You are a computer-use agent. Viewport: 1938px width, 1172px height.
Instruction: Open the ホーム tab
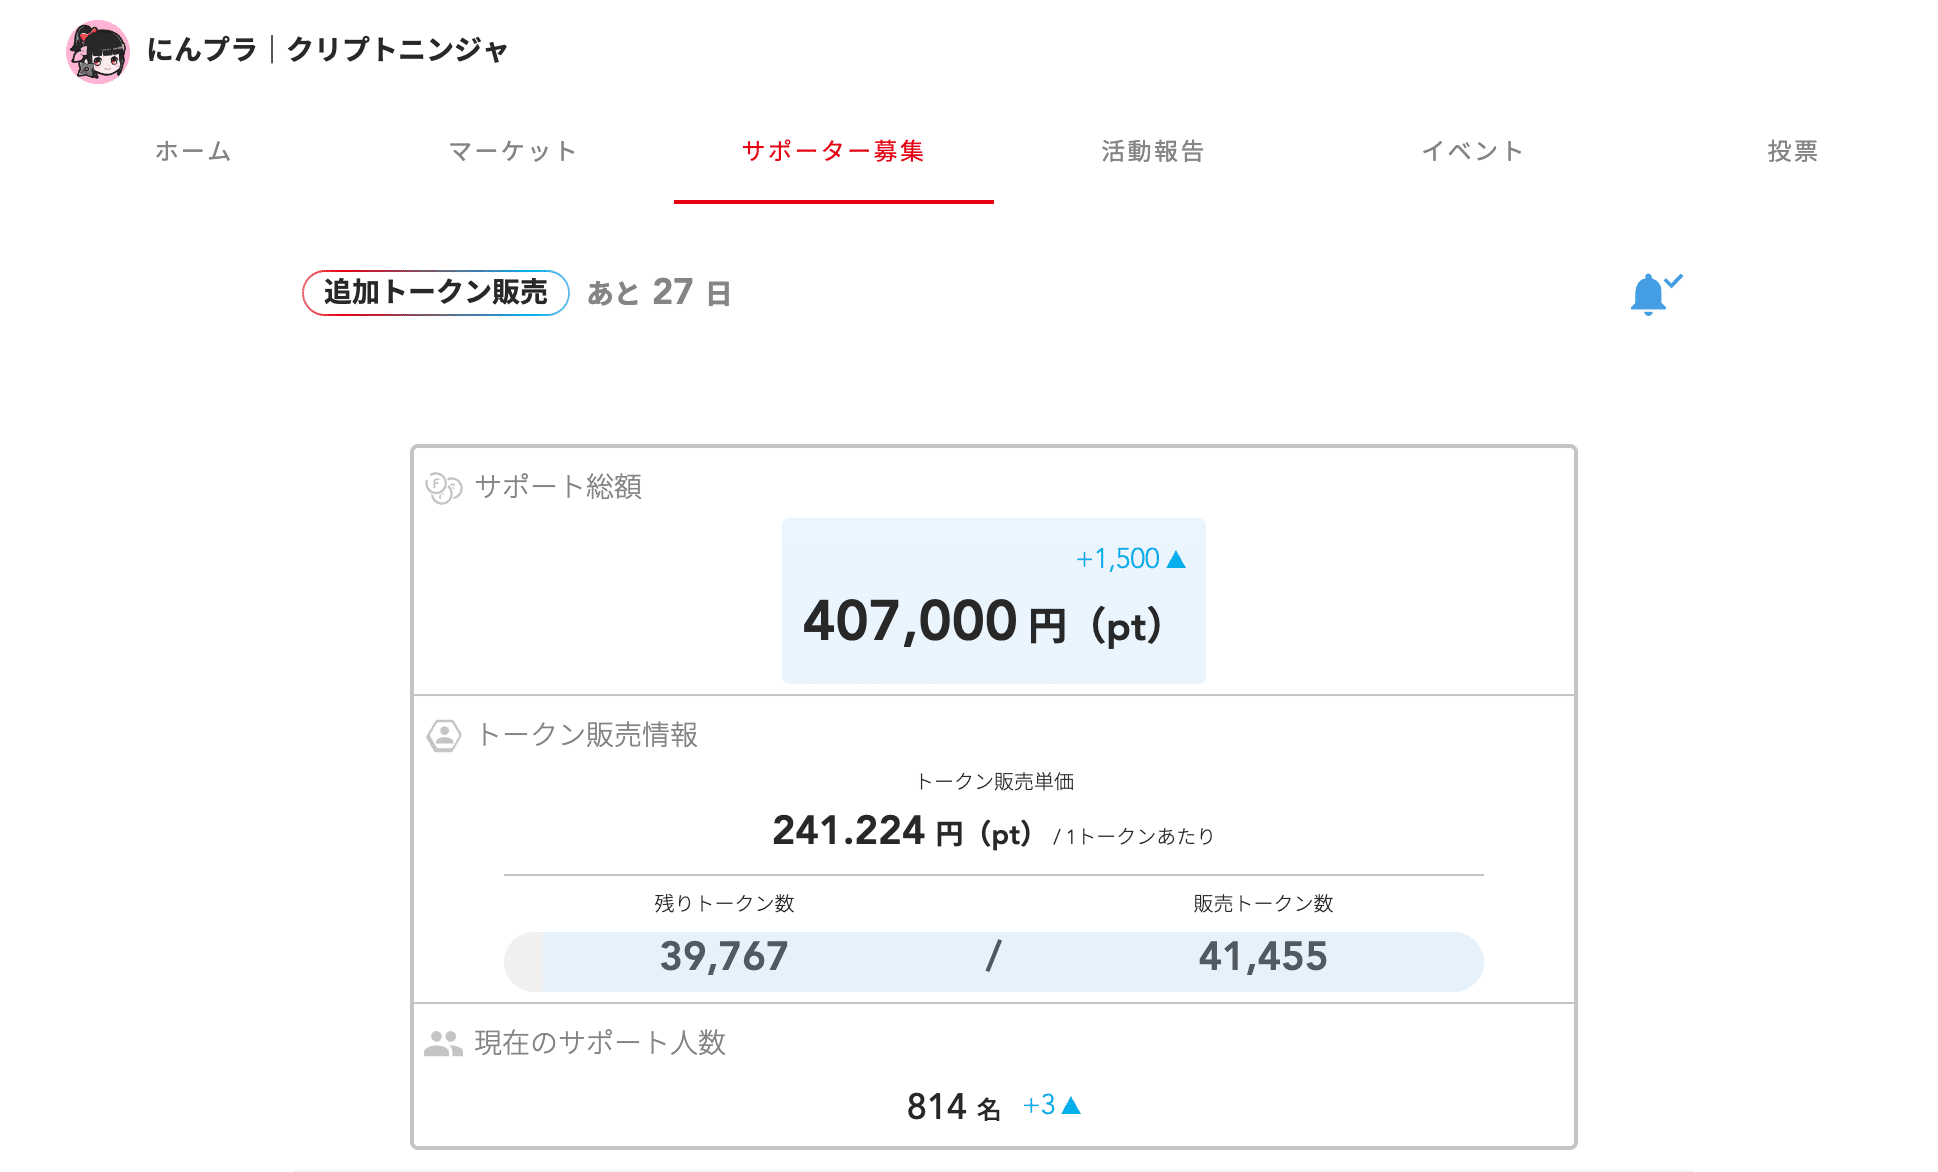click(194, 151)
